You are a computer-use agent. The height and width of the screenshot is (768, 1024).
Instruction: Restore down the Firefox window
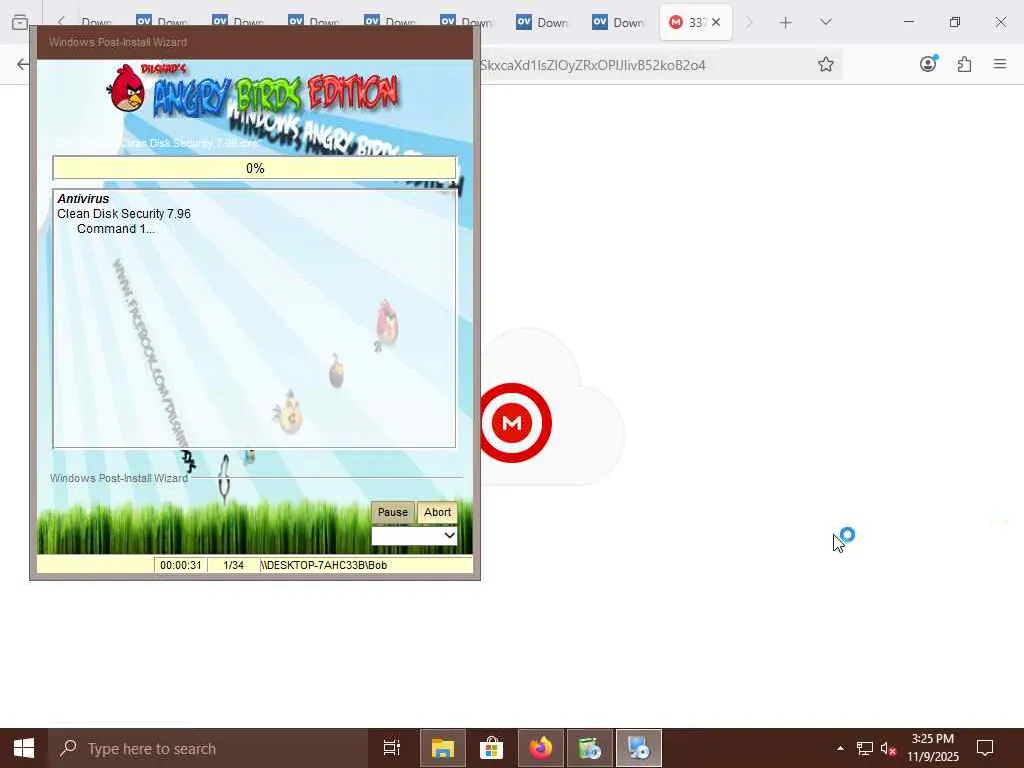[x=955, y=22]
